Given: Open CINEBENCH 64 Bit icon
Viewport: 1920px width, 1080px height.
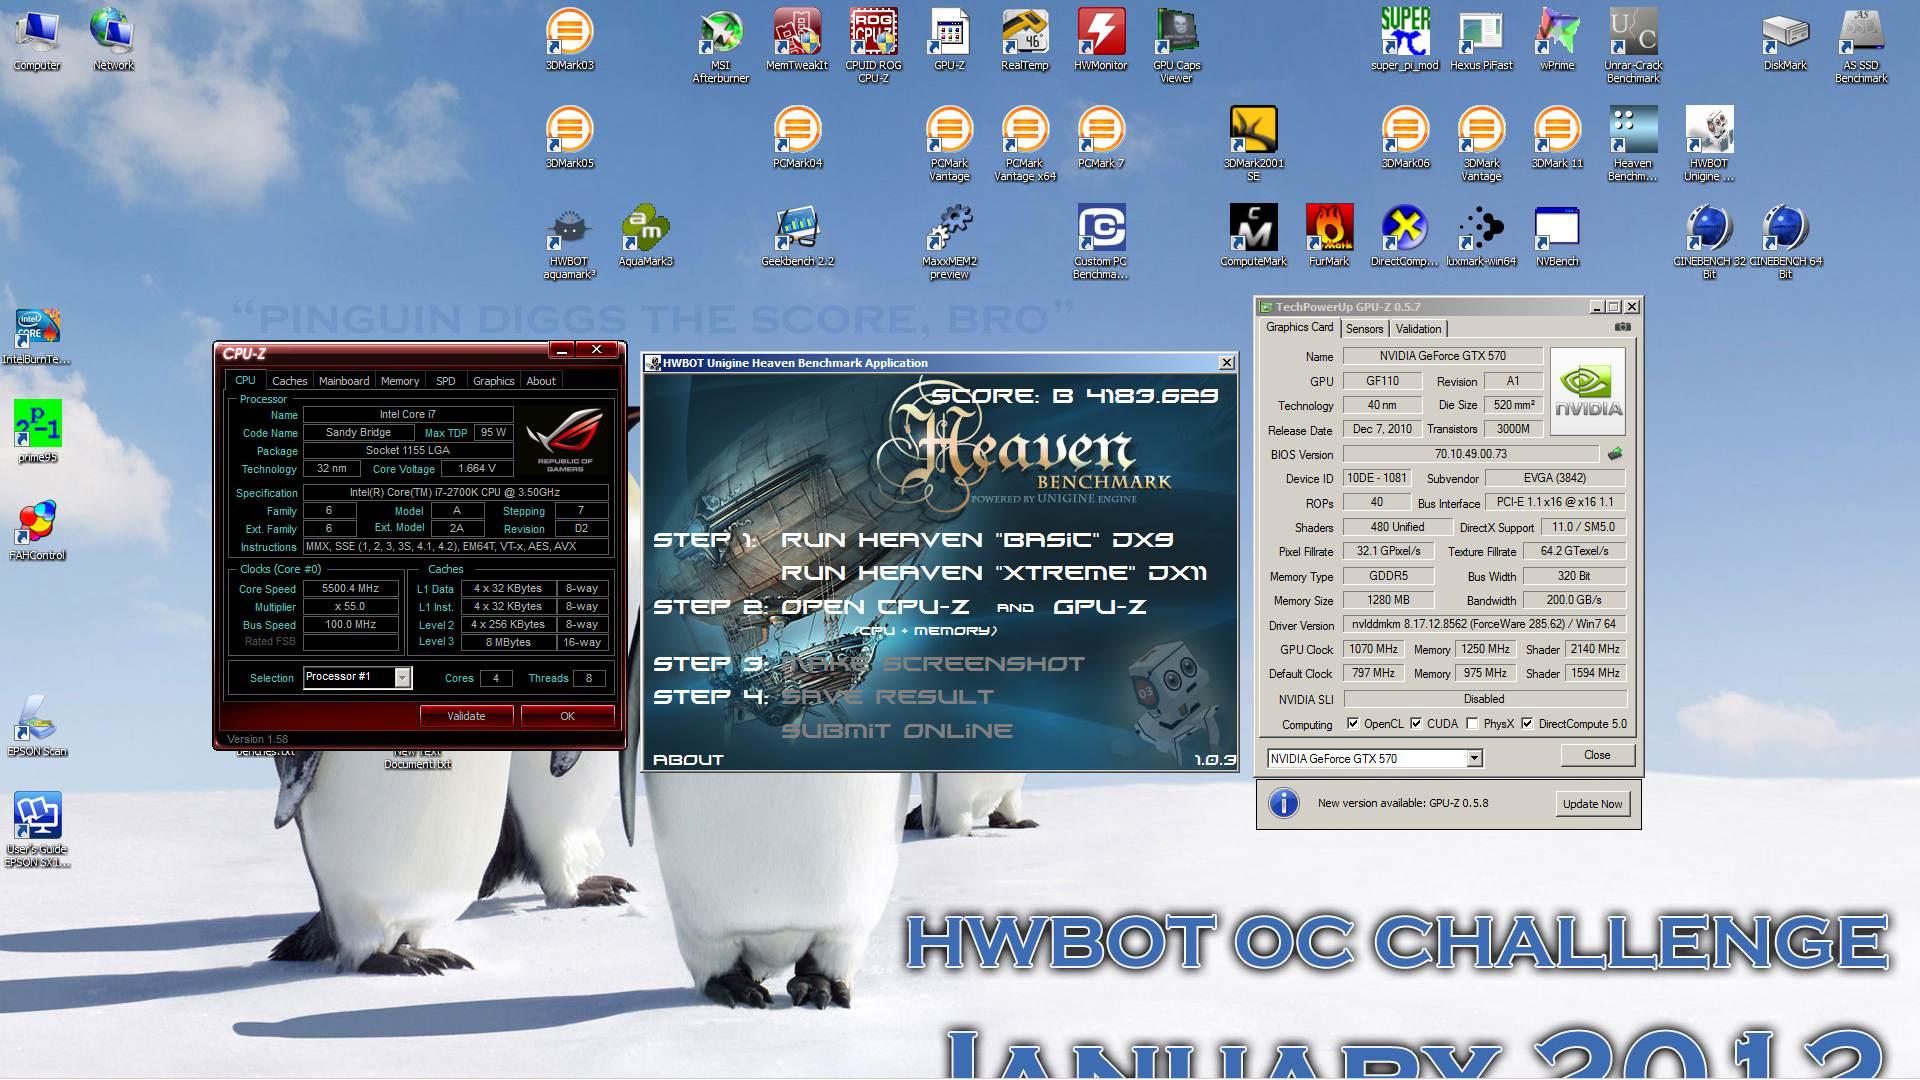Looking at the screenshot, I should pos(1785,241).
